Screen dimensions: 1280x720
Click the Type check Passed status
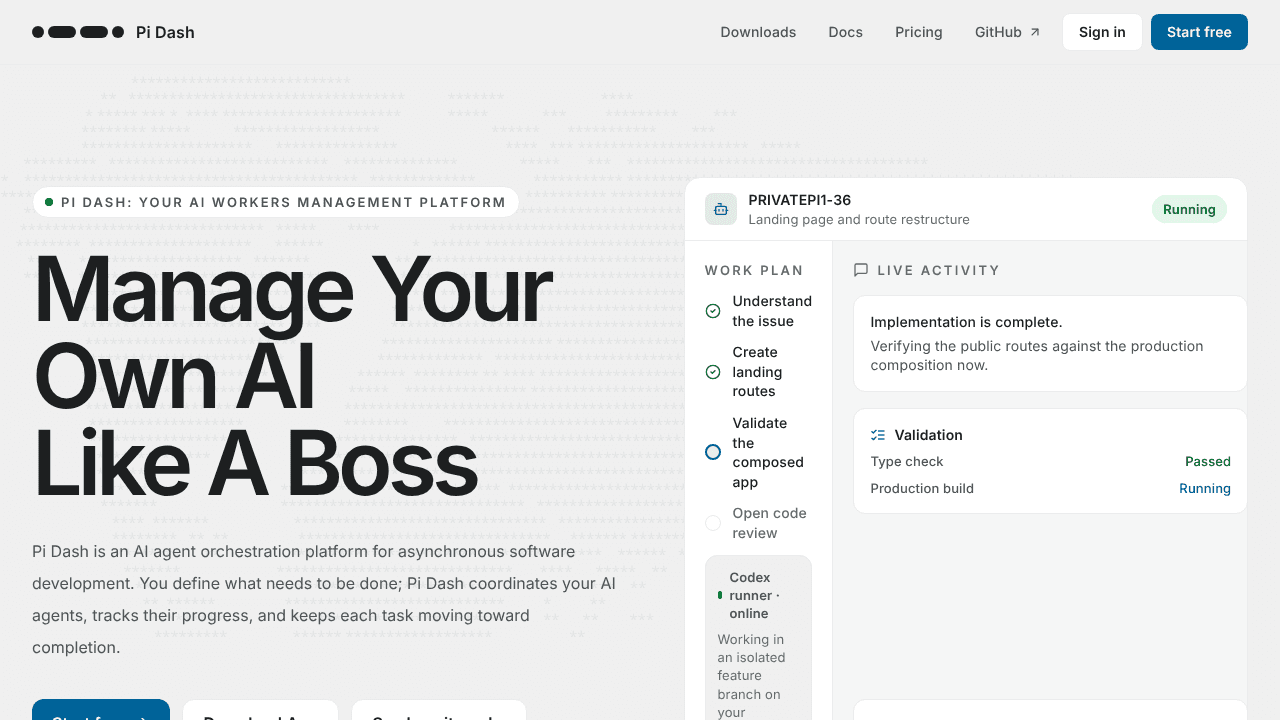click(1207, 461)
